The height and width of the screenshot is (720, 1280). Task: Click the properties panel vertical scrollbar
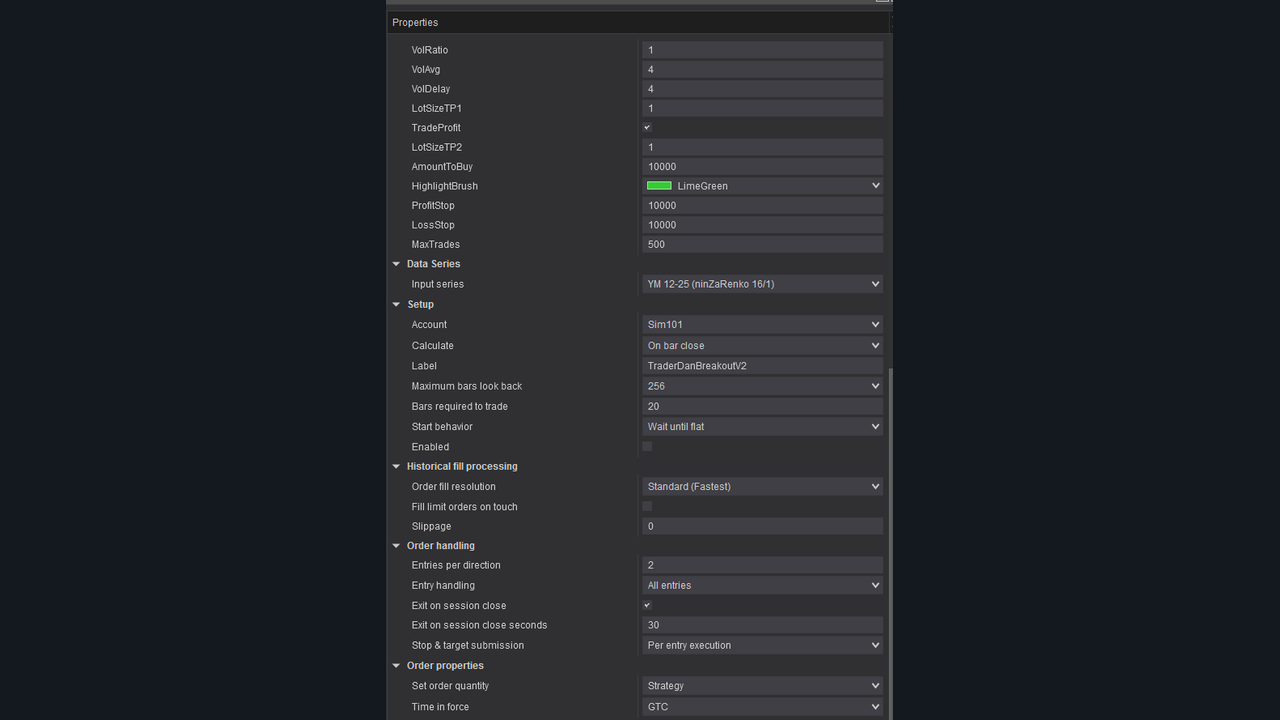point(890,540)
